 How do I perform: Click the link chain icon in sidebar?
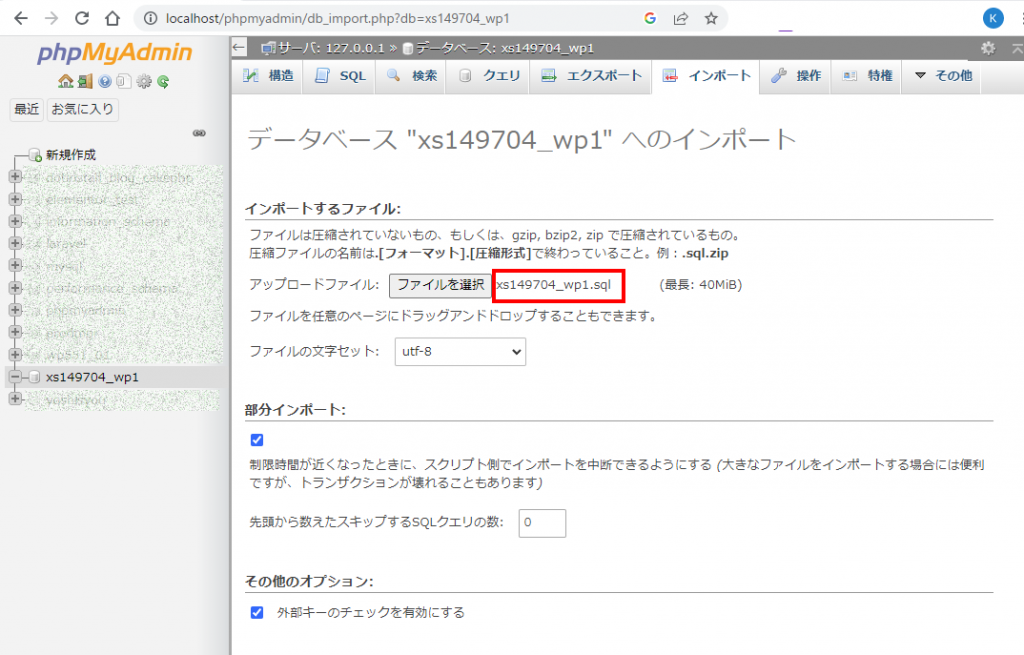[199, 132]
